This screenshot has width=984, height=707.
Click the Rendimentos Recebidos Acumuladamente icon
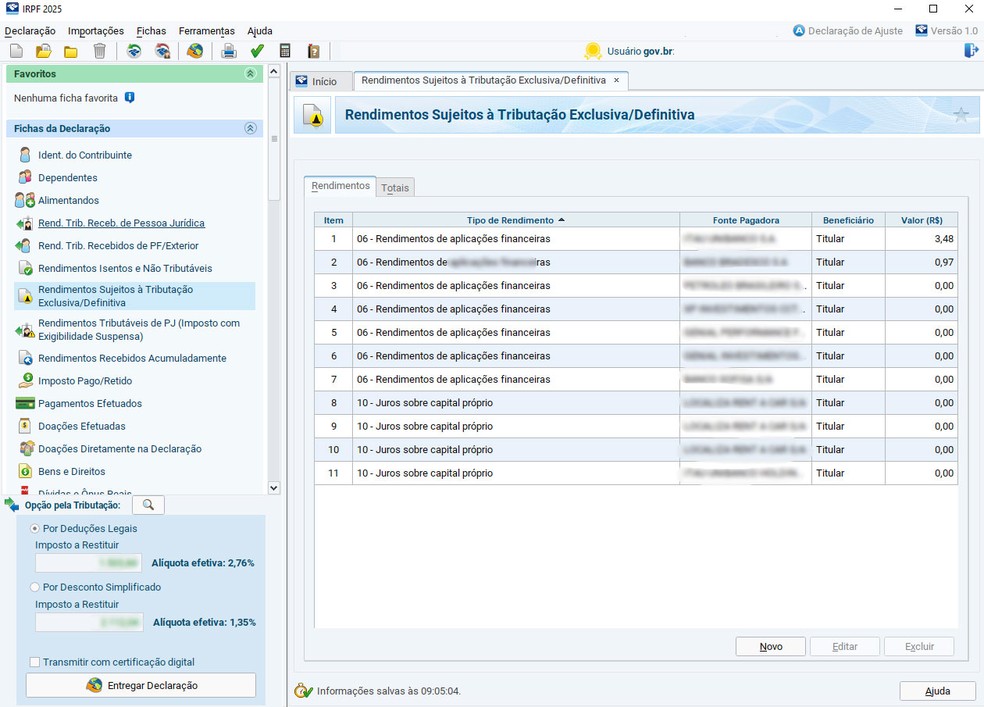(26, 358)
